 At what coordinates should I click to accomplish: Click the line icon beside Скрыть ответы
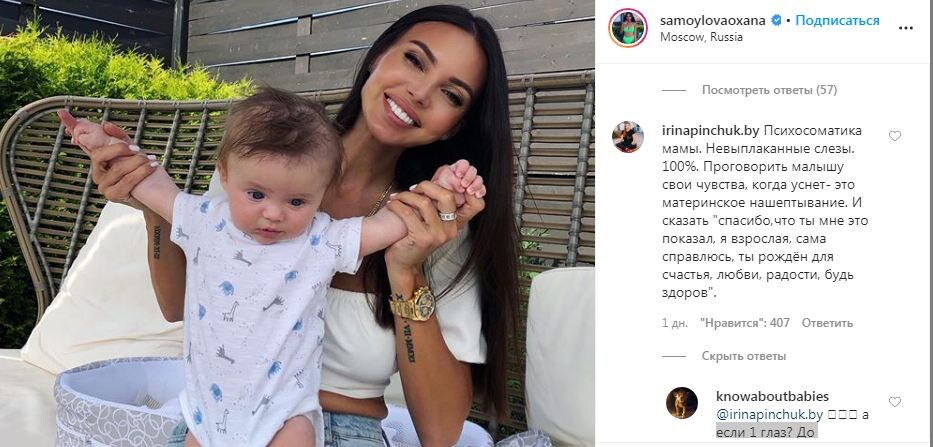click(x=674, y=356)
